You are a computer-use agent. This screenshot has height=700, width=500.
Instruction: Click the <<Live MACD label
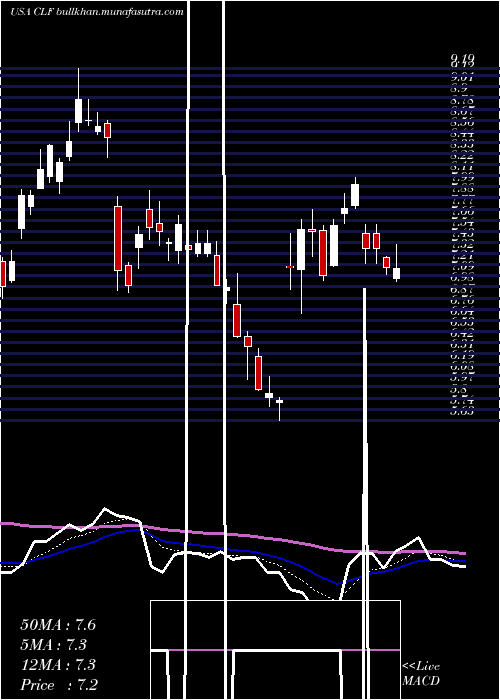(421, 673)
